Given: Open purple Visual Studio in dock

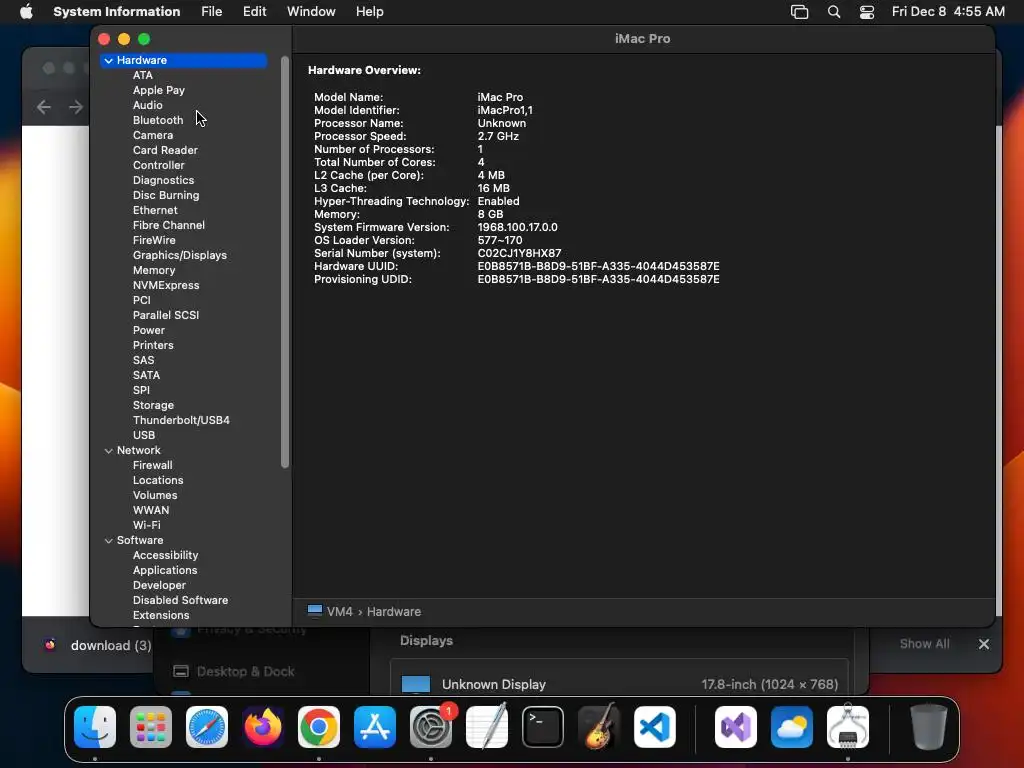Looking at the screenshot, I should point(736,726).
